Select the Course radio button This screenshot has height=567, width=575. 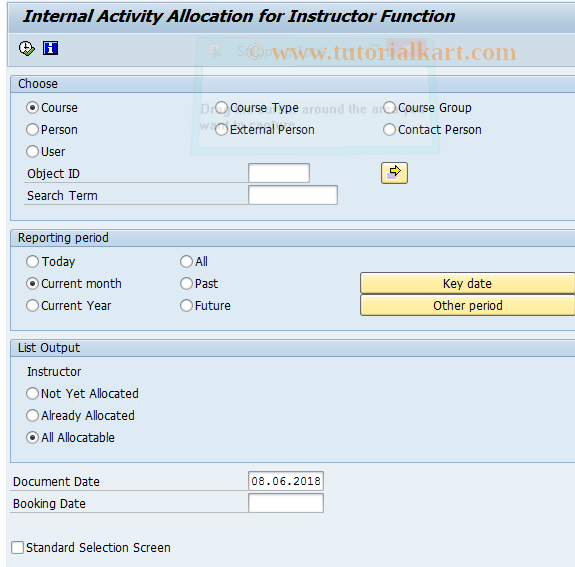[x=32, y=108]
